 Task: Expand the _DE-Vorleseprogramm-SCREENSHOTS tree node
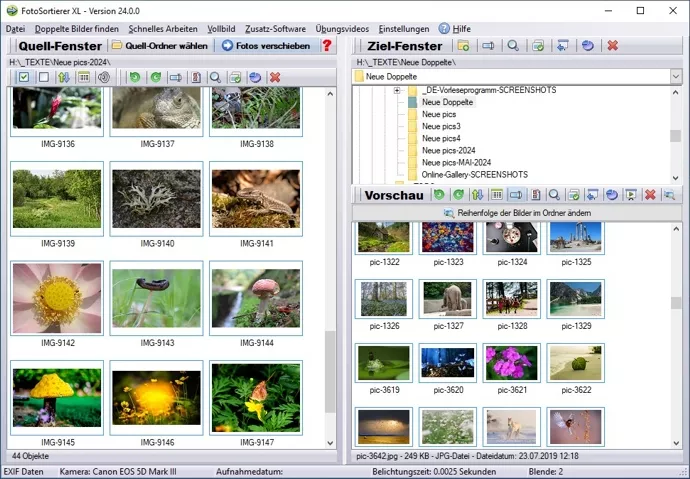coord(397,90)
